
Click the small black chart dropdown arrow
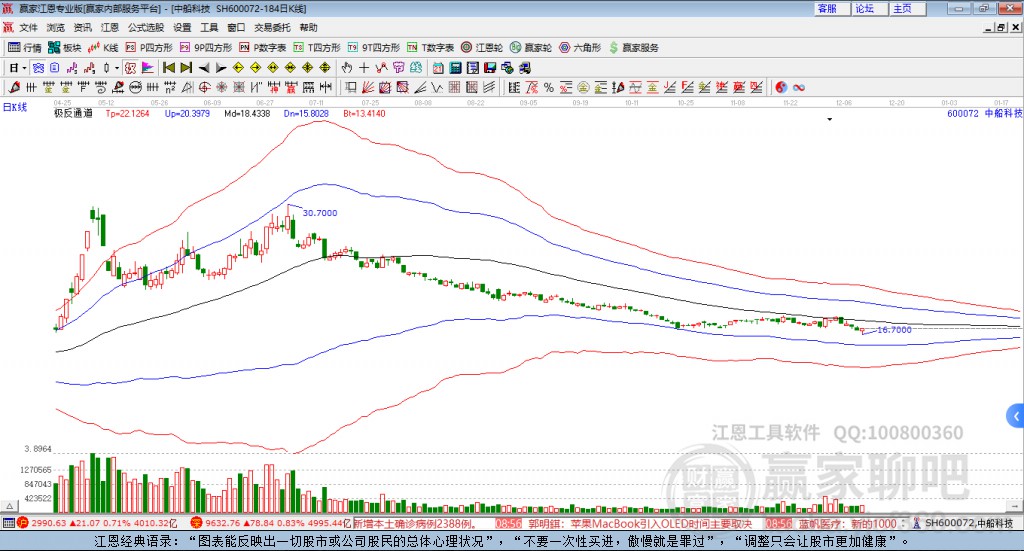click(829, 119)
